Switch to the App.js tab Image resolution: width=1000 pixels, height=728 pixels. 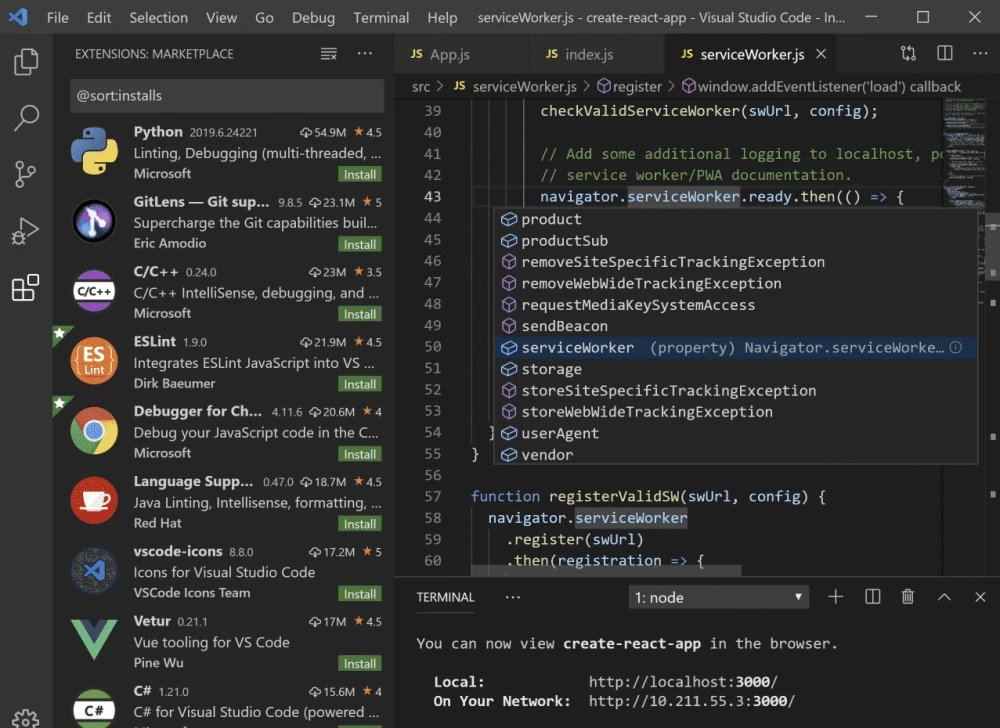click(462, 54)
